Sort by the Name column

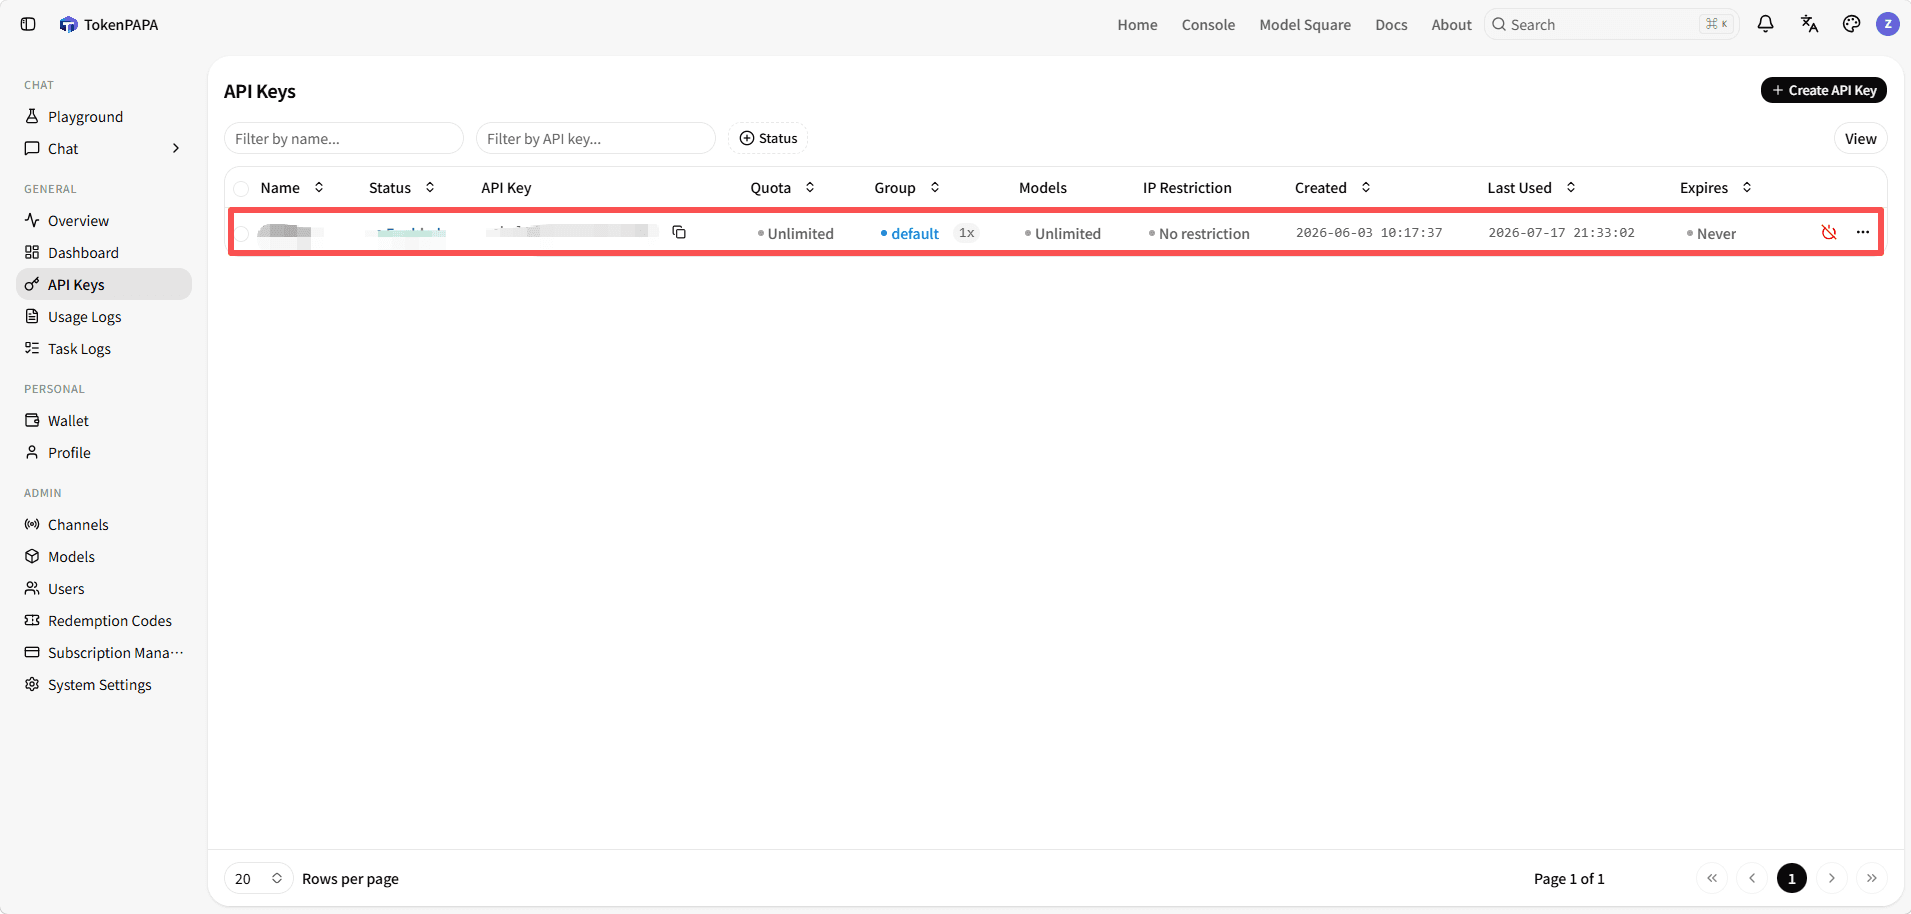tap(292, 188)
